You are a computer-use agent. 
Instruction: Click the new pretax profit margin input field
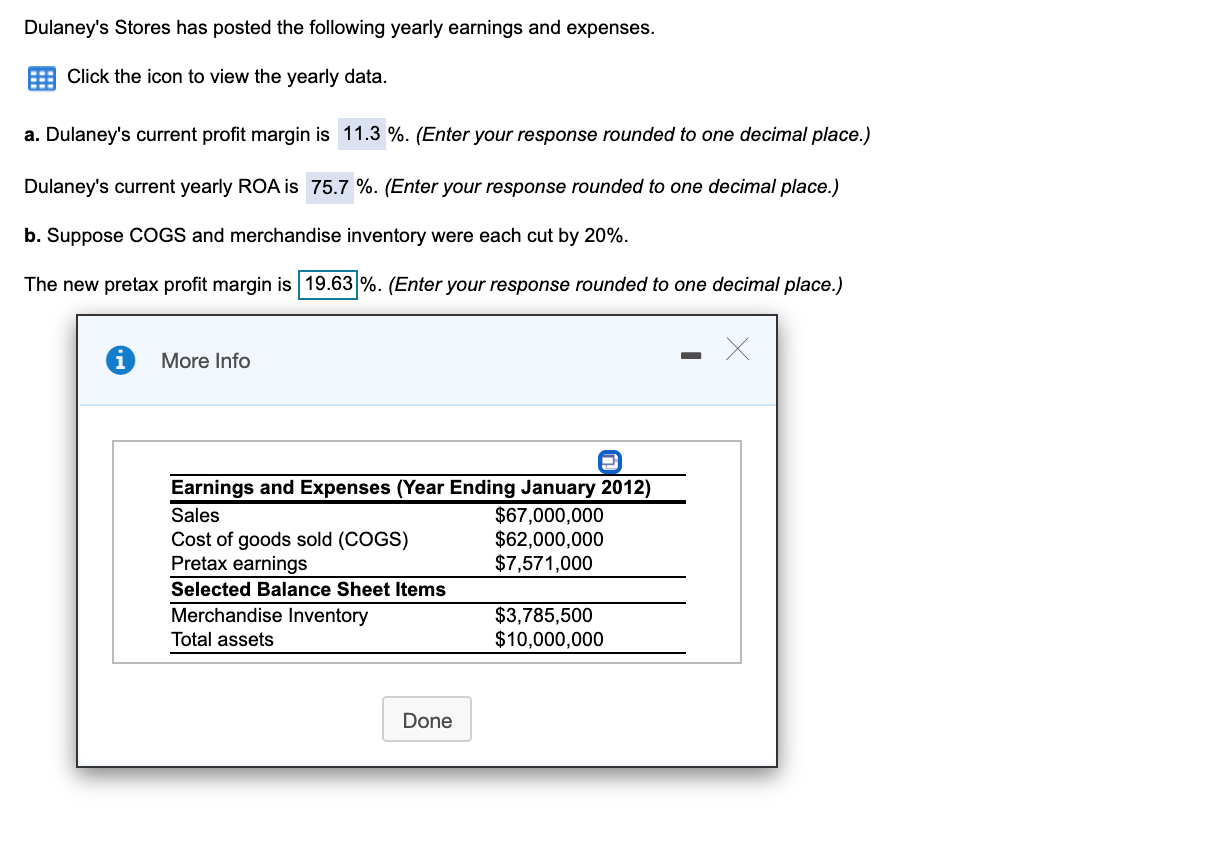pos(329,284)
